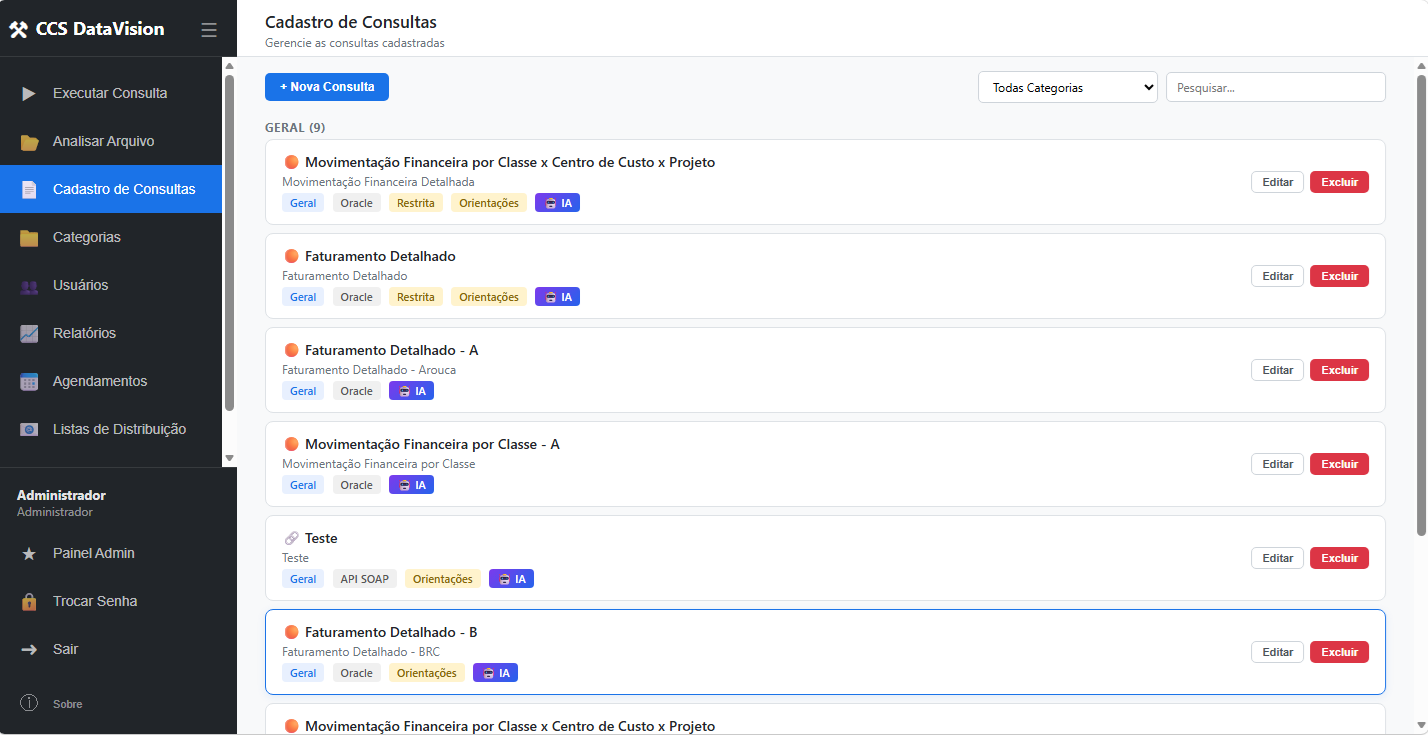Click the Painel Admin star icon

[x=29, y=554]
